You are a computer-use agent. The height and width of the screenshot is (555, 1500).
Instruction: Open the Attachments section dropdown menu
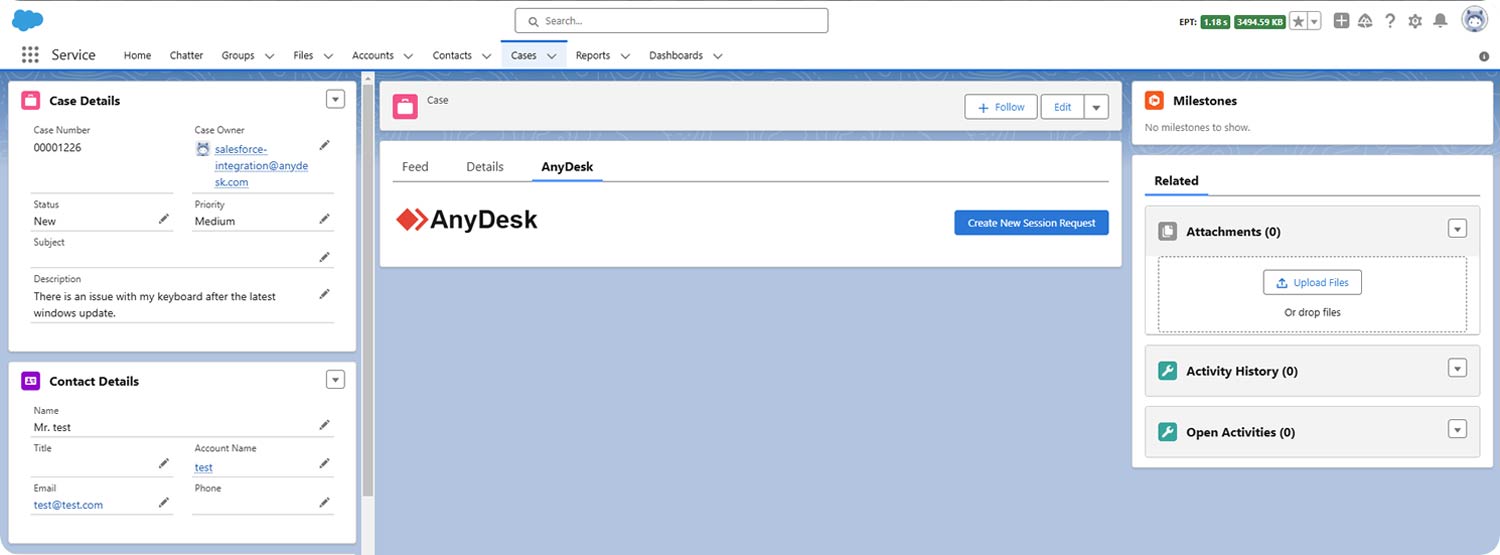pos(1457,229)
